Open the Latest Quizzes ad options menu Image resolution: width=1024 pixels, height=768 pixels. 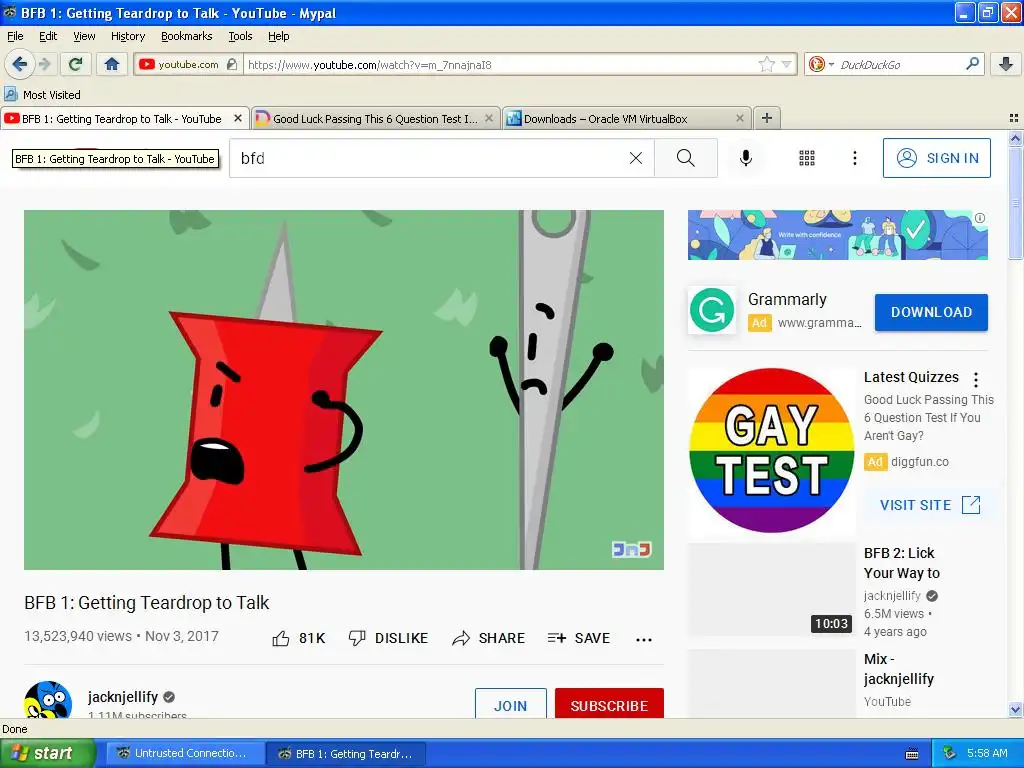click(976, 379)
